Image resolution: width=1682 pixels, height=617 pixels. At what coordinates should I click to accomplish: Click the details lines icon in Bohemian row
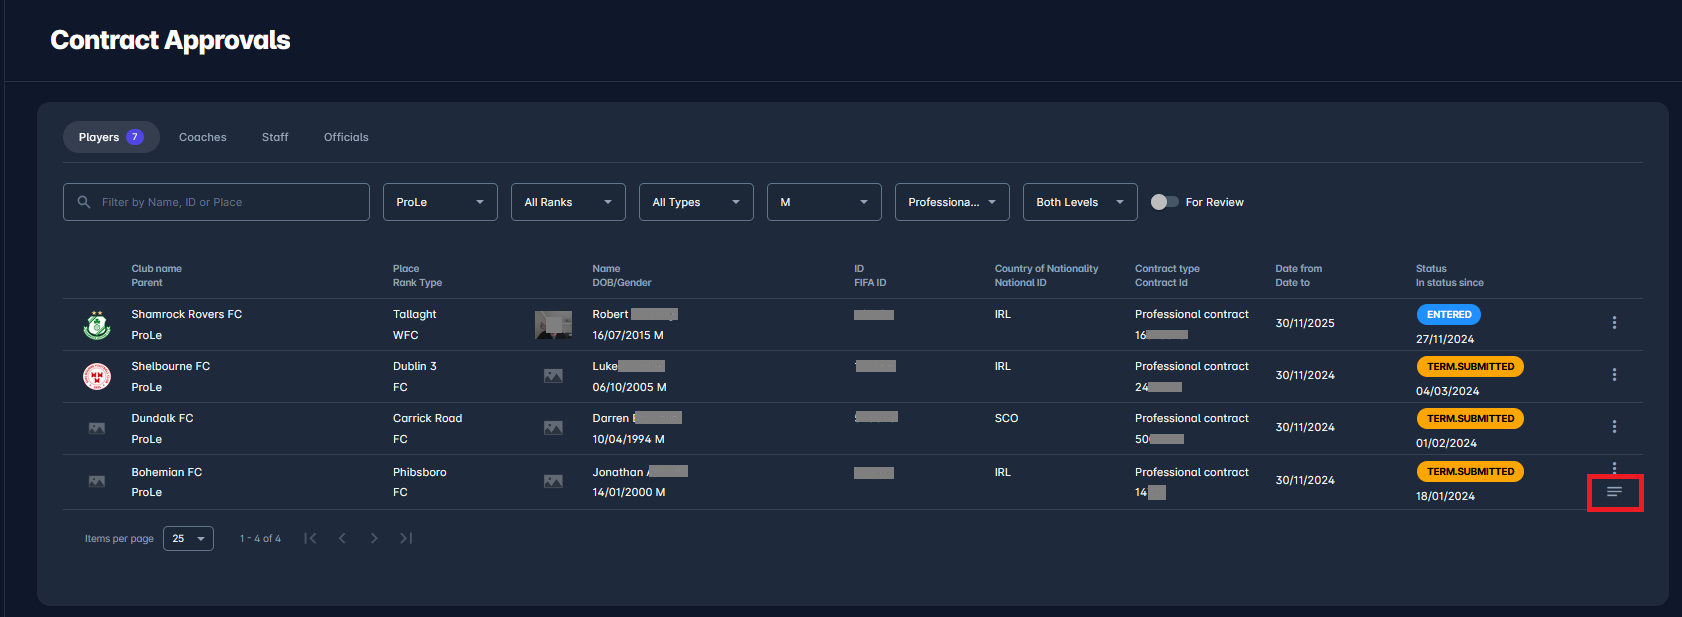click(x=1614, y=492)
